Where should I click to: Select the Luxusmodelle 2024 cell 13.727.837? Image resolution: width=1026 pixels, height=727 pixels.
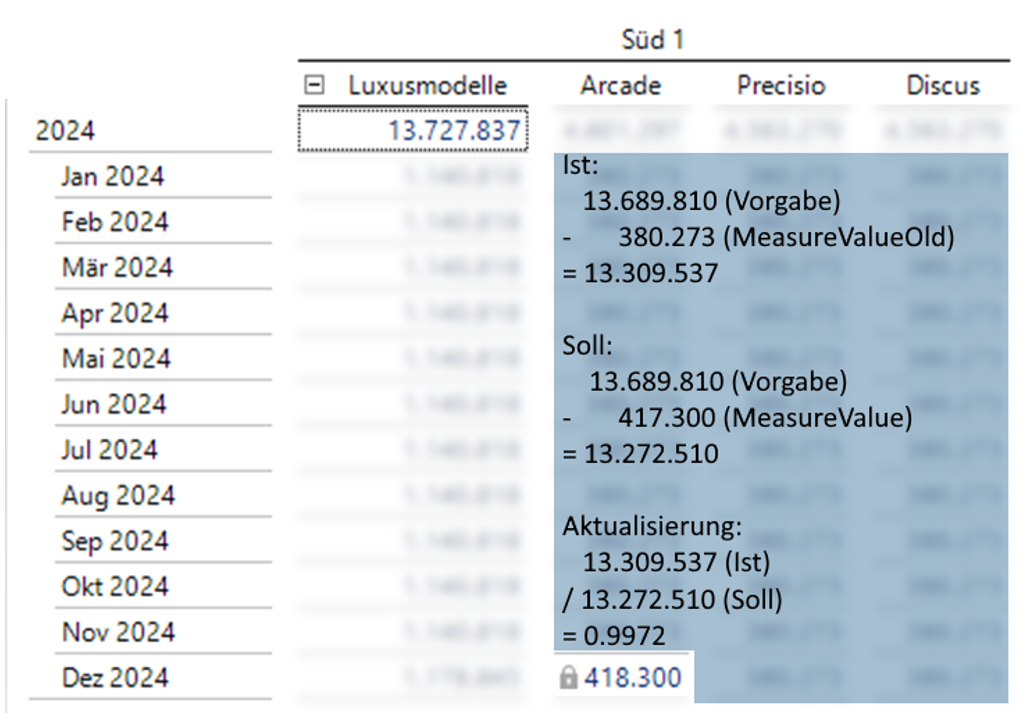[412, 131]
